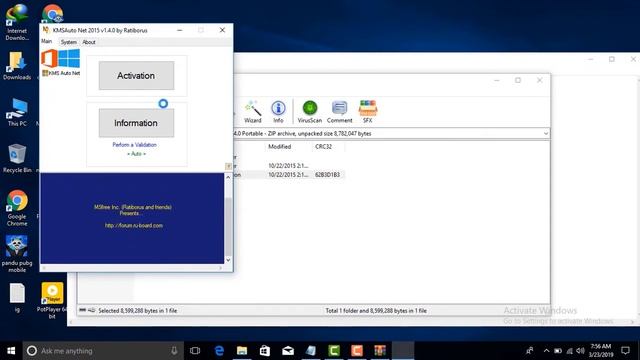Viewport: 640px width, 360px height.
Task: Click the Information button in KMSAuto
Action: pyautogui.click(x=136, y=123)
